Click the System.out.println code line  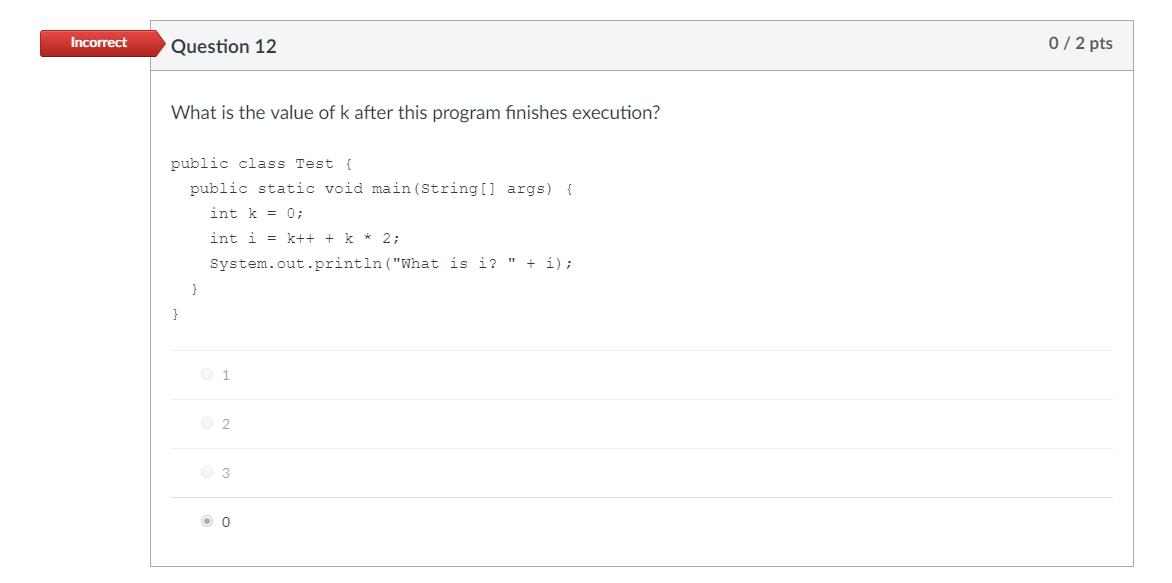coord(391,264)
